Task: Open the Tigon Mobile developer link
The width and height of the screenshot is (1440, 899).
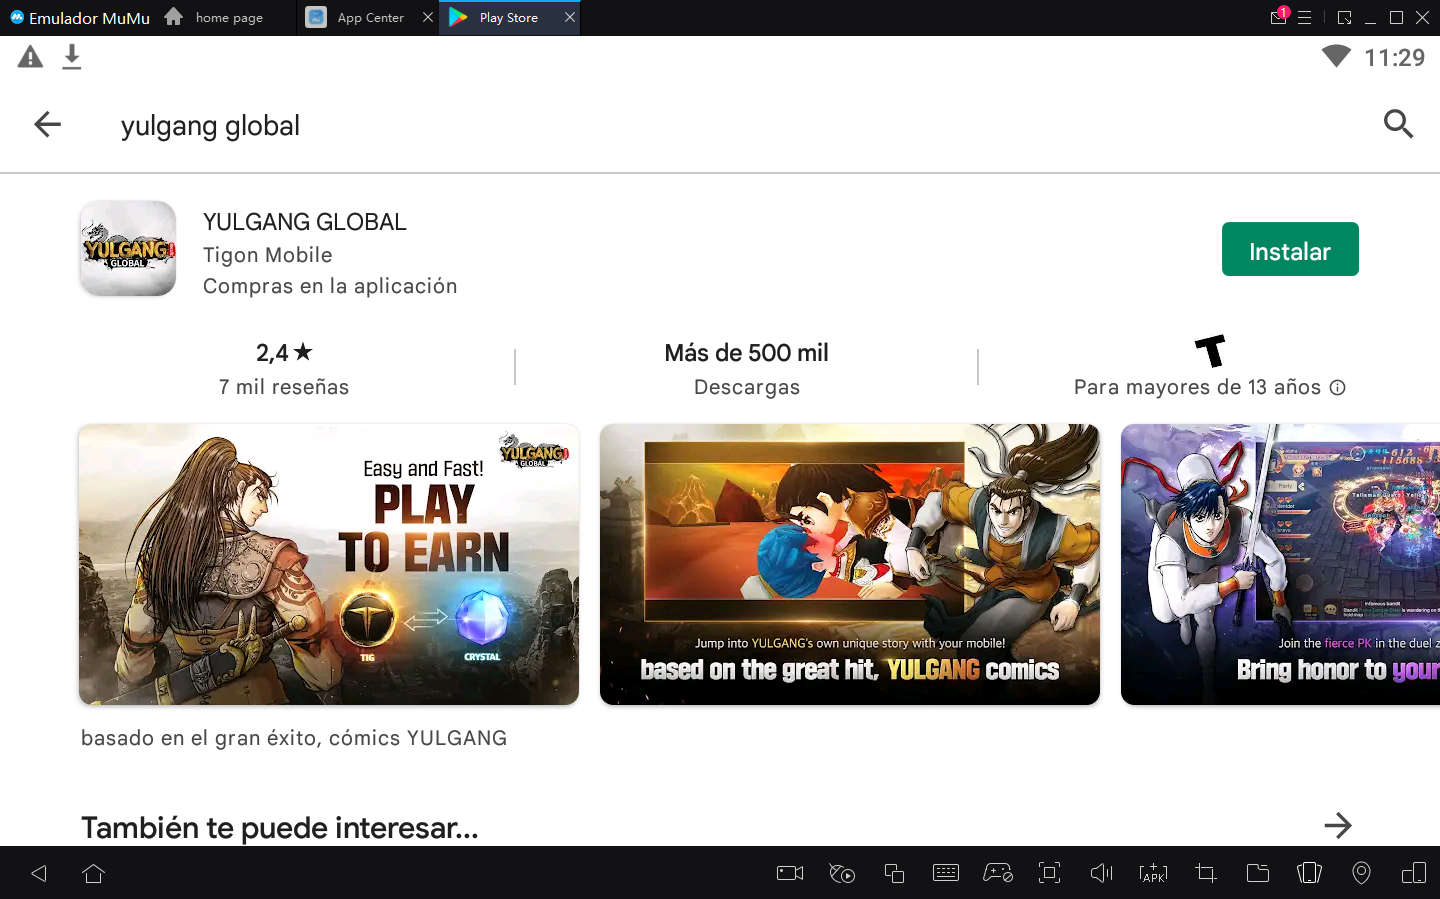Action: 267,255
